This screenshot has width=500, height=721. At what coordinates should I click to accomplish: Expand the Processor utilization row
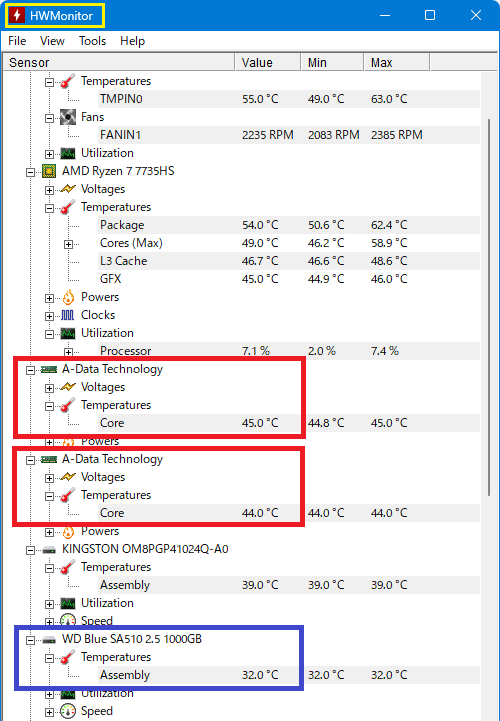[68, 352]
